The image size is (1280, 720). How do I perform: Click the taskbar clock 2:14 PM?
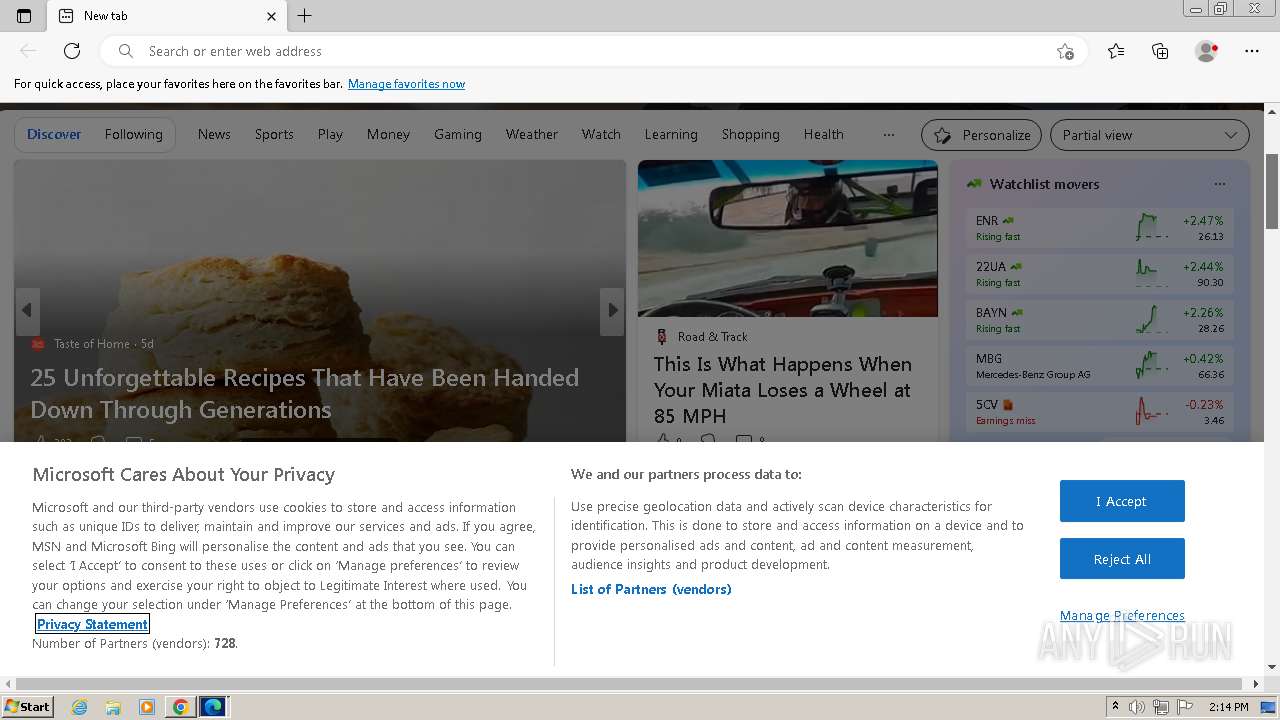coord(1228,707)
